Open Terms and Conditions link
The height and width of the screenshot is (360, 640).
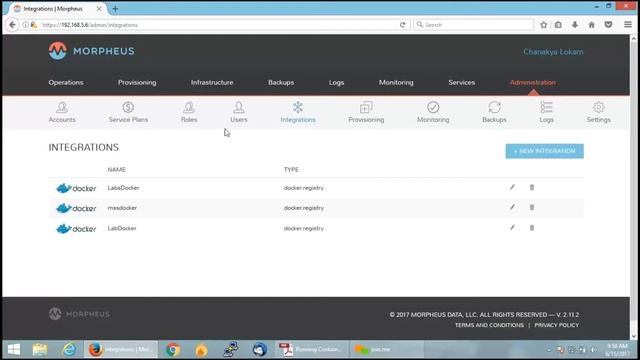coord(489,325)
